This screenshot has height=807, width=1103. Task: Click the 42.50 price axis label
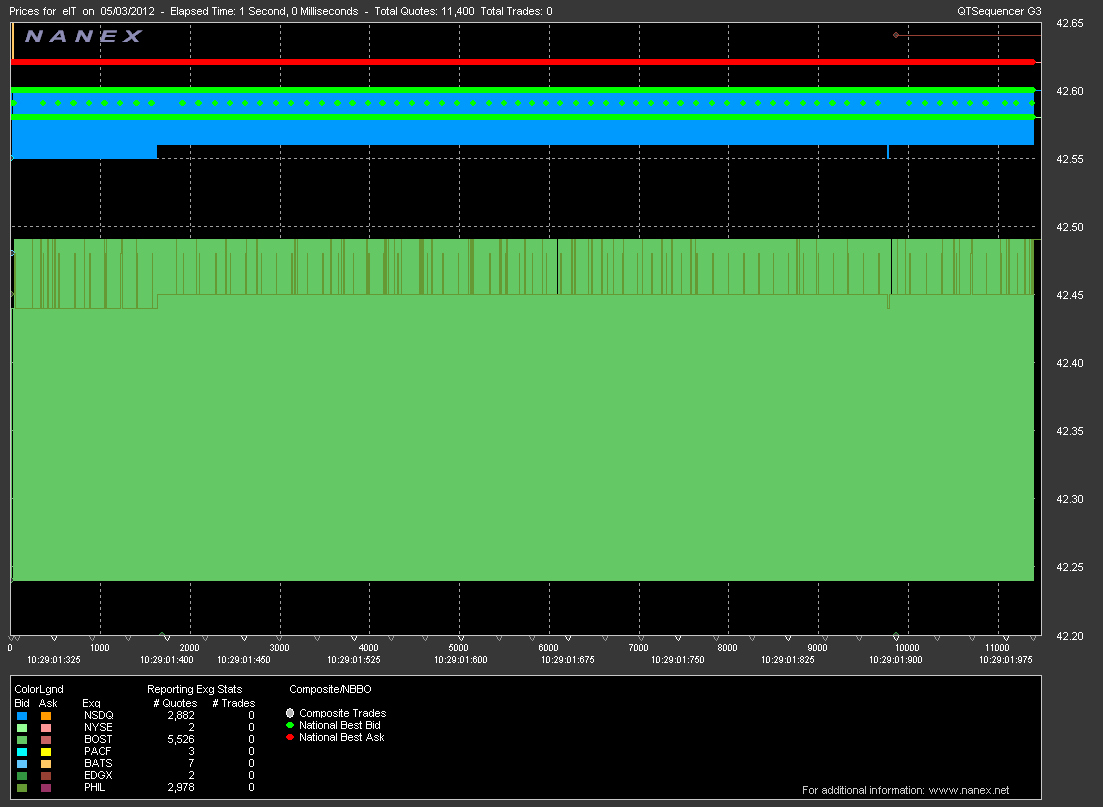1070,228
